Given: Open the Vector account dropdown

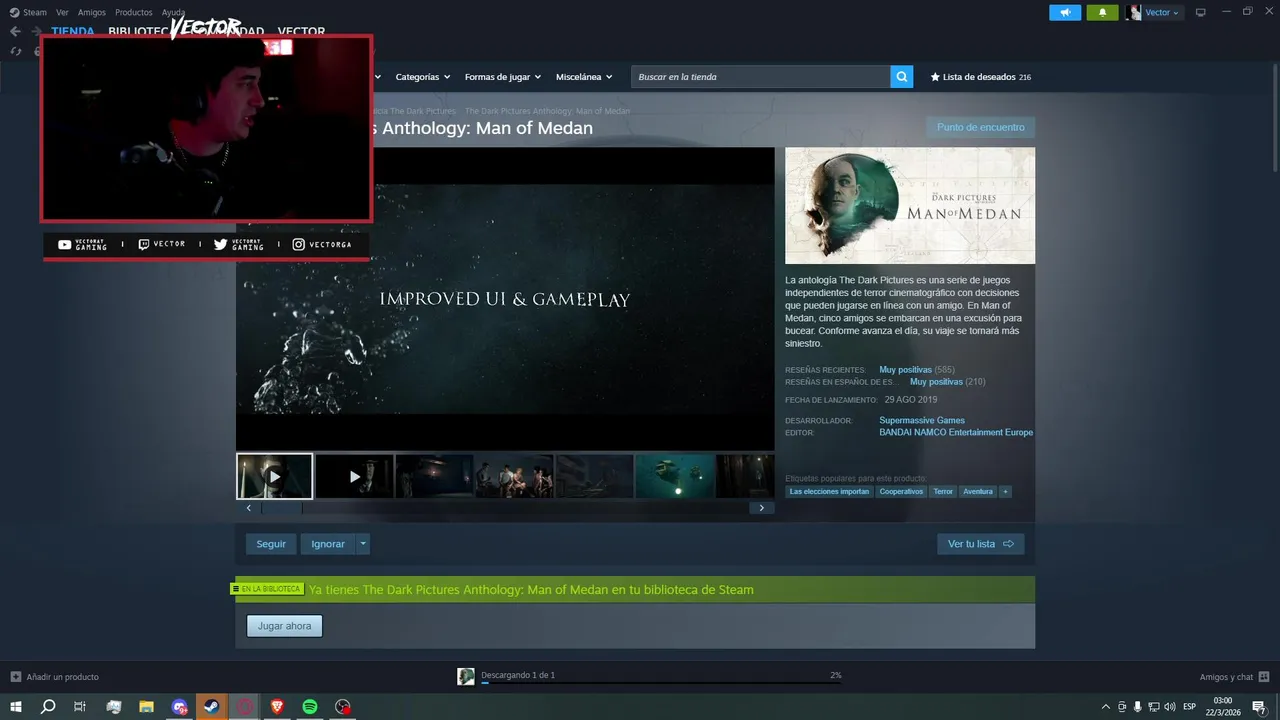Looking at the screenshot, I should [1162, 12].
